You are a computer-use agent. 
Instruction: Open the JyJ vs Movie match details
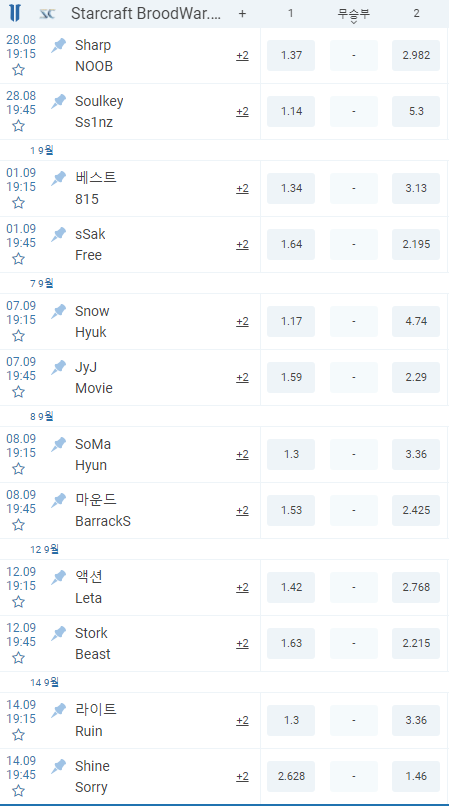coord(94,378)
